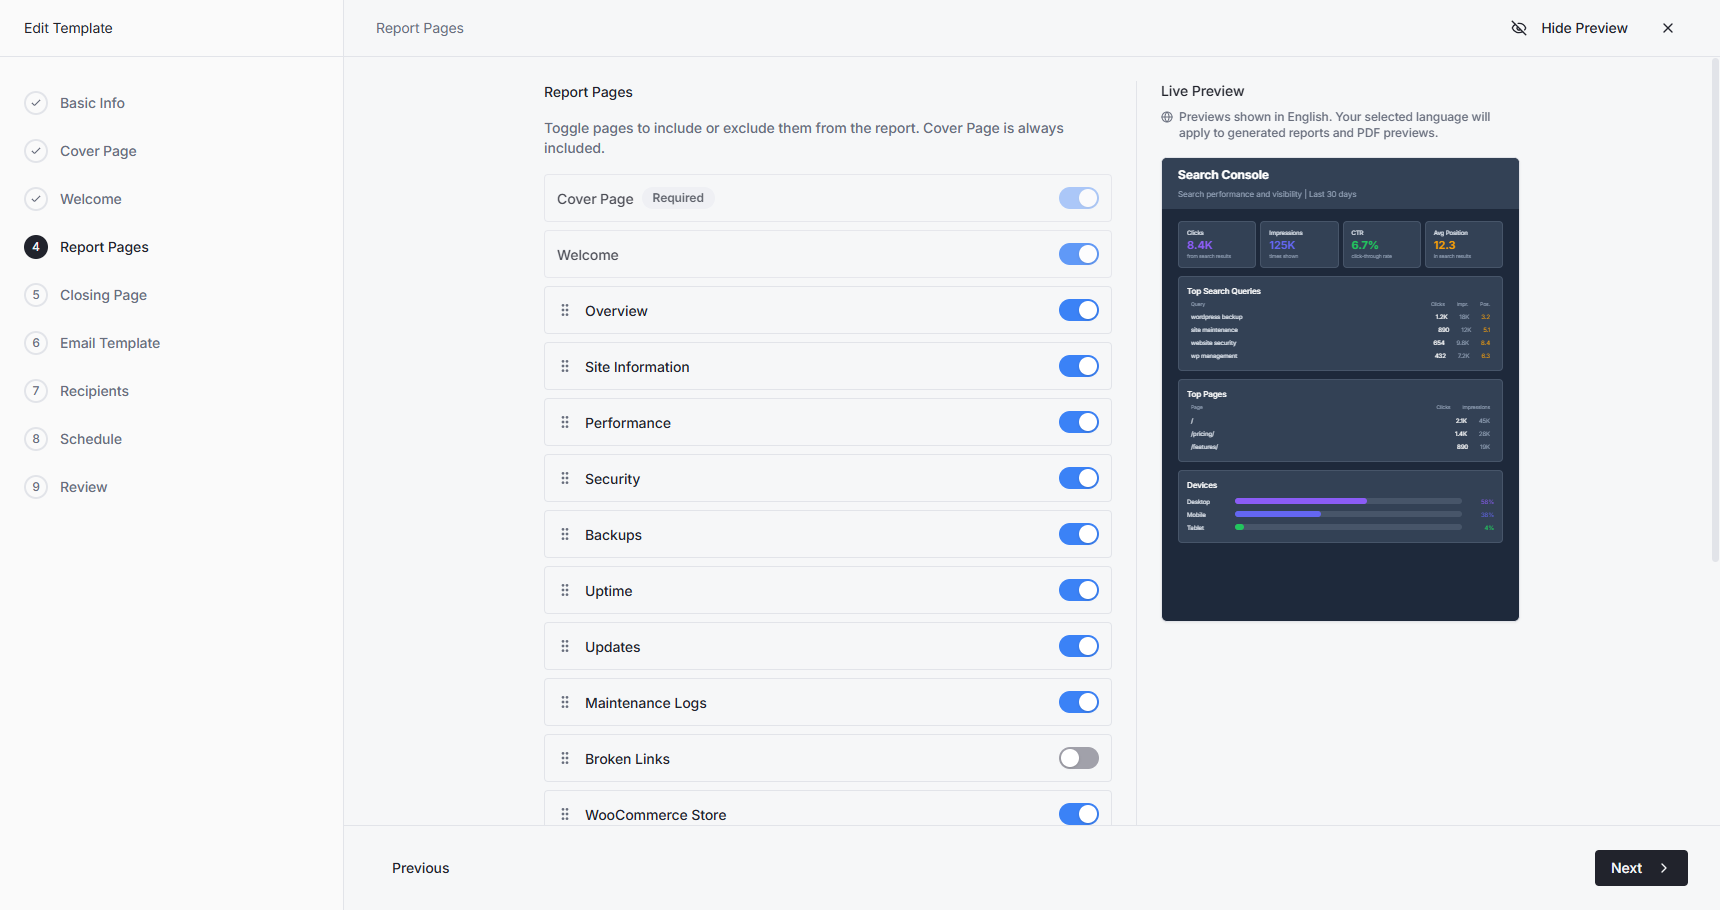Click the Avg Position 12.3 card

[1463, 244]
